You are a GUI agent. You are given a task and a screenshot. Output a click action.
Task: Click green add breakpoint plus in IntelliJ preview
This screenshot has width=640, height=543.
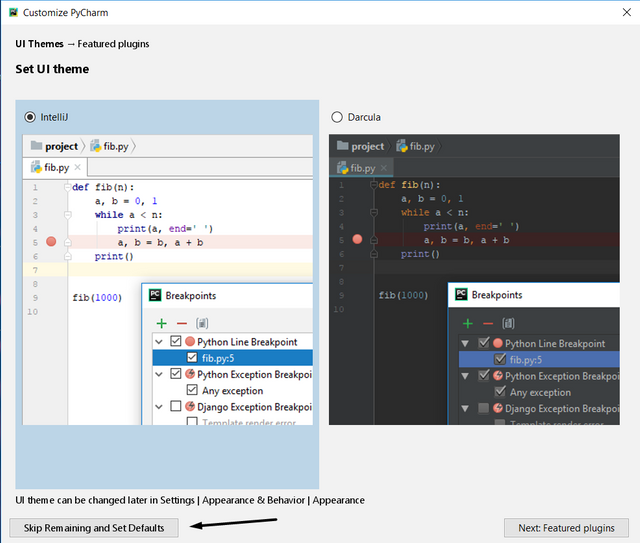(x=162, y=323)
